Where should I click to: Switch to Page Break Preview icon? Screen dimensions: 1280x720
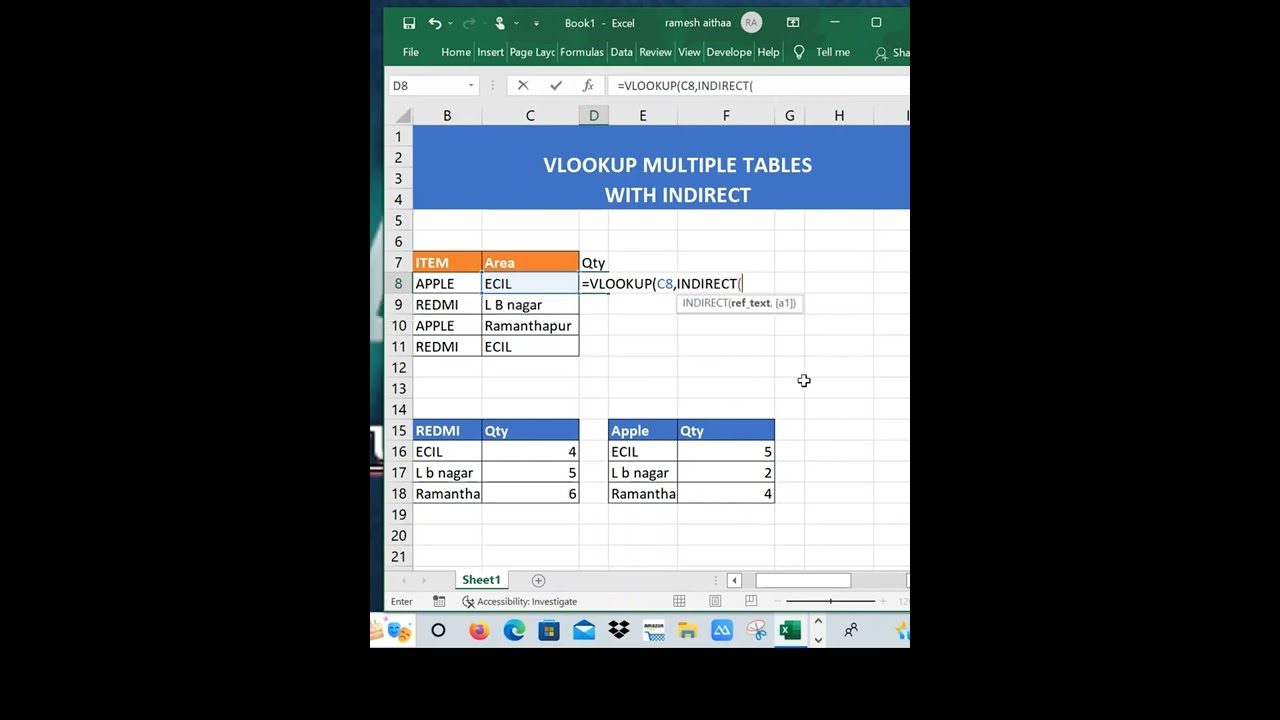pyautogui.click(x=751, y=601)
